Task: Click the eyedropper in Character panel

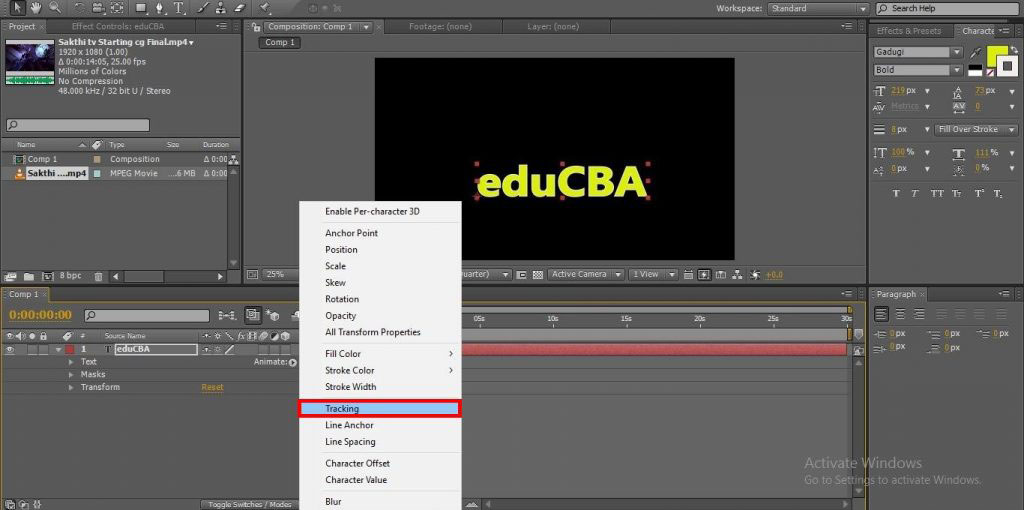Action: pyautogui.click(x=975, y=51)
